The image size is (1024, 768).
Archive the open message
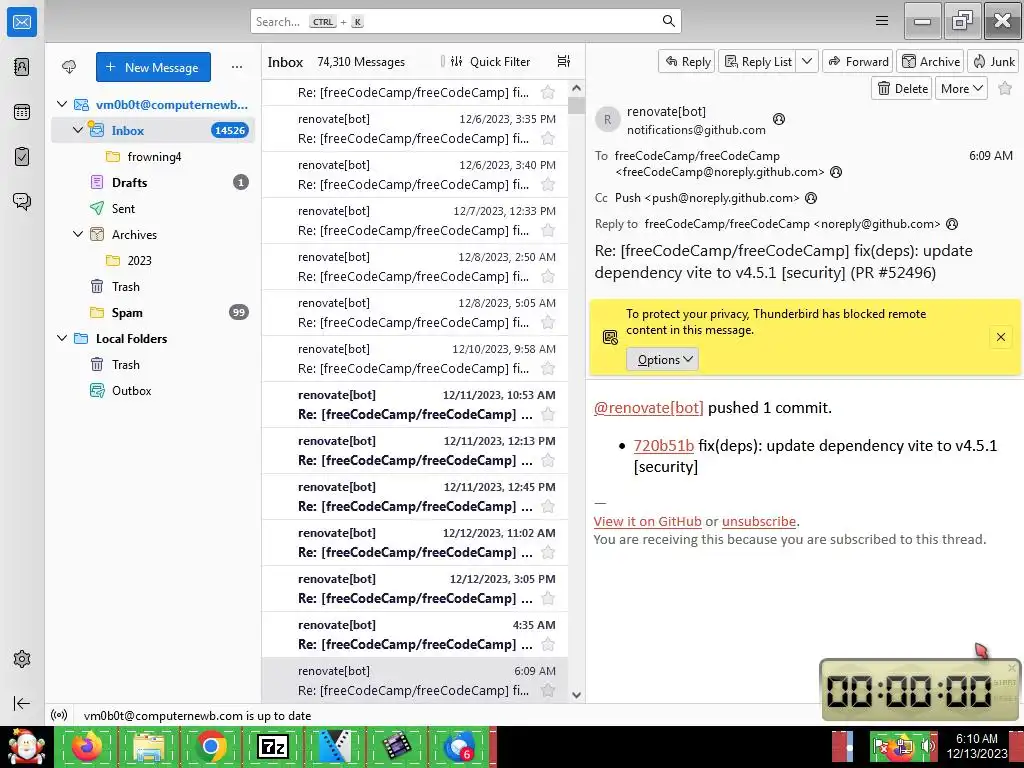coord(931,61)
